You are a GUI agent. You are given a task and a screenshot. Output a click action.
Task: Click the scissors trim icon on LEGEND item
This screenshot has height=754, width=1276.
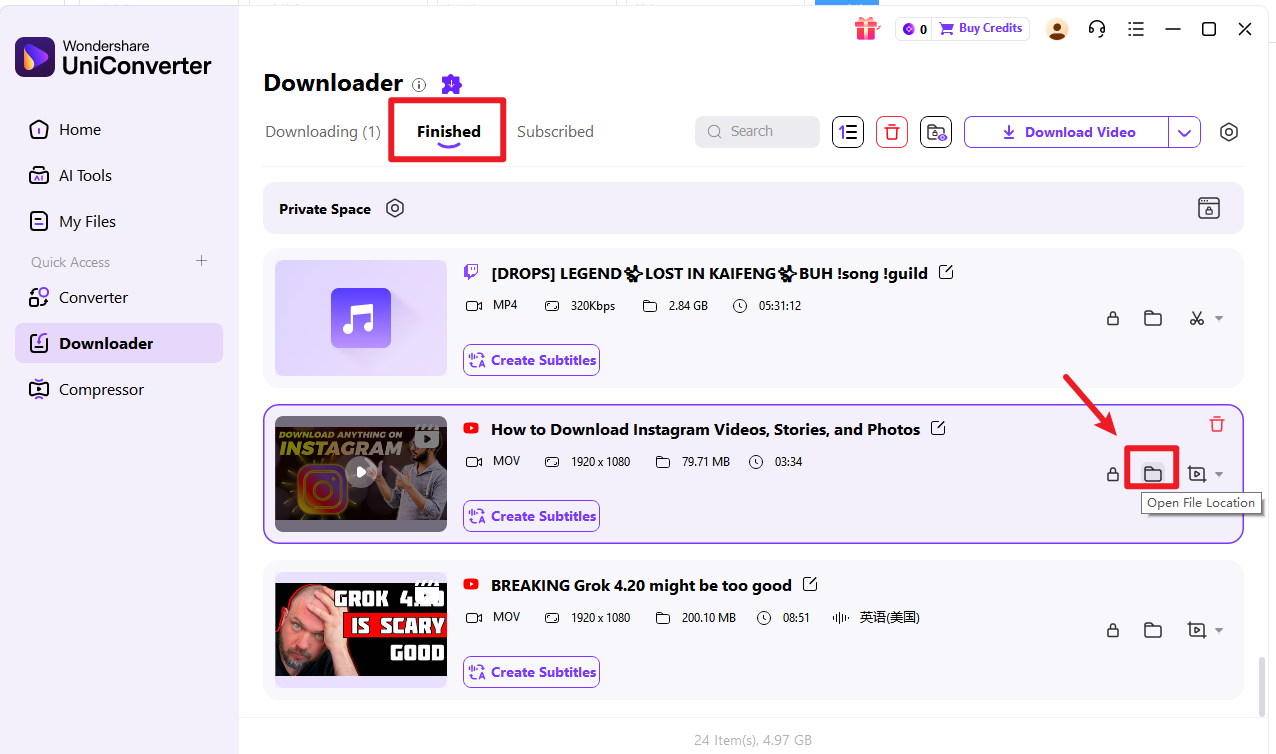(1196, 318)
